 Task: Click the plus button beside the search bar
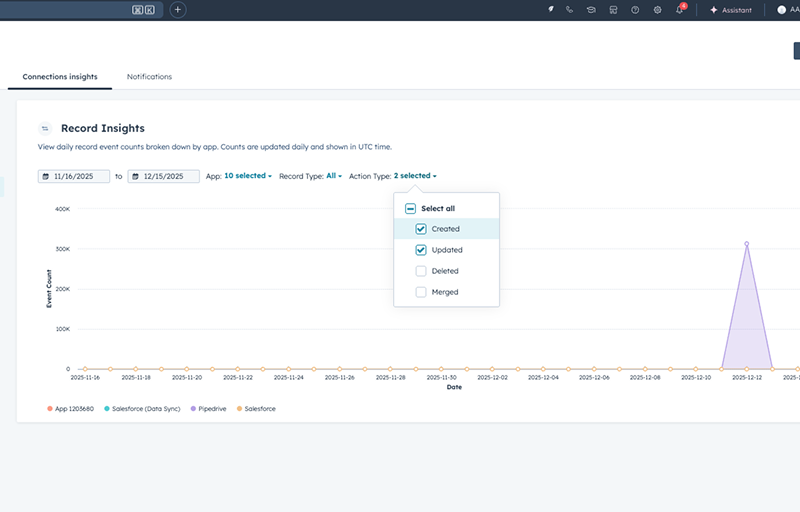pos(178,10)
